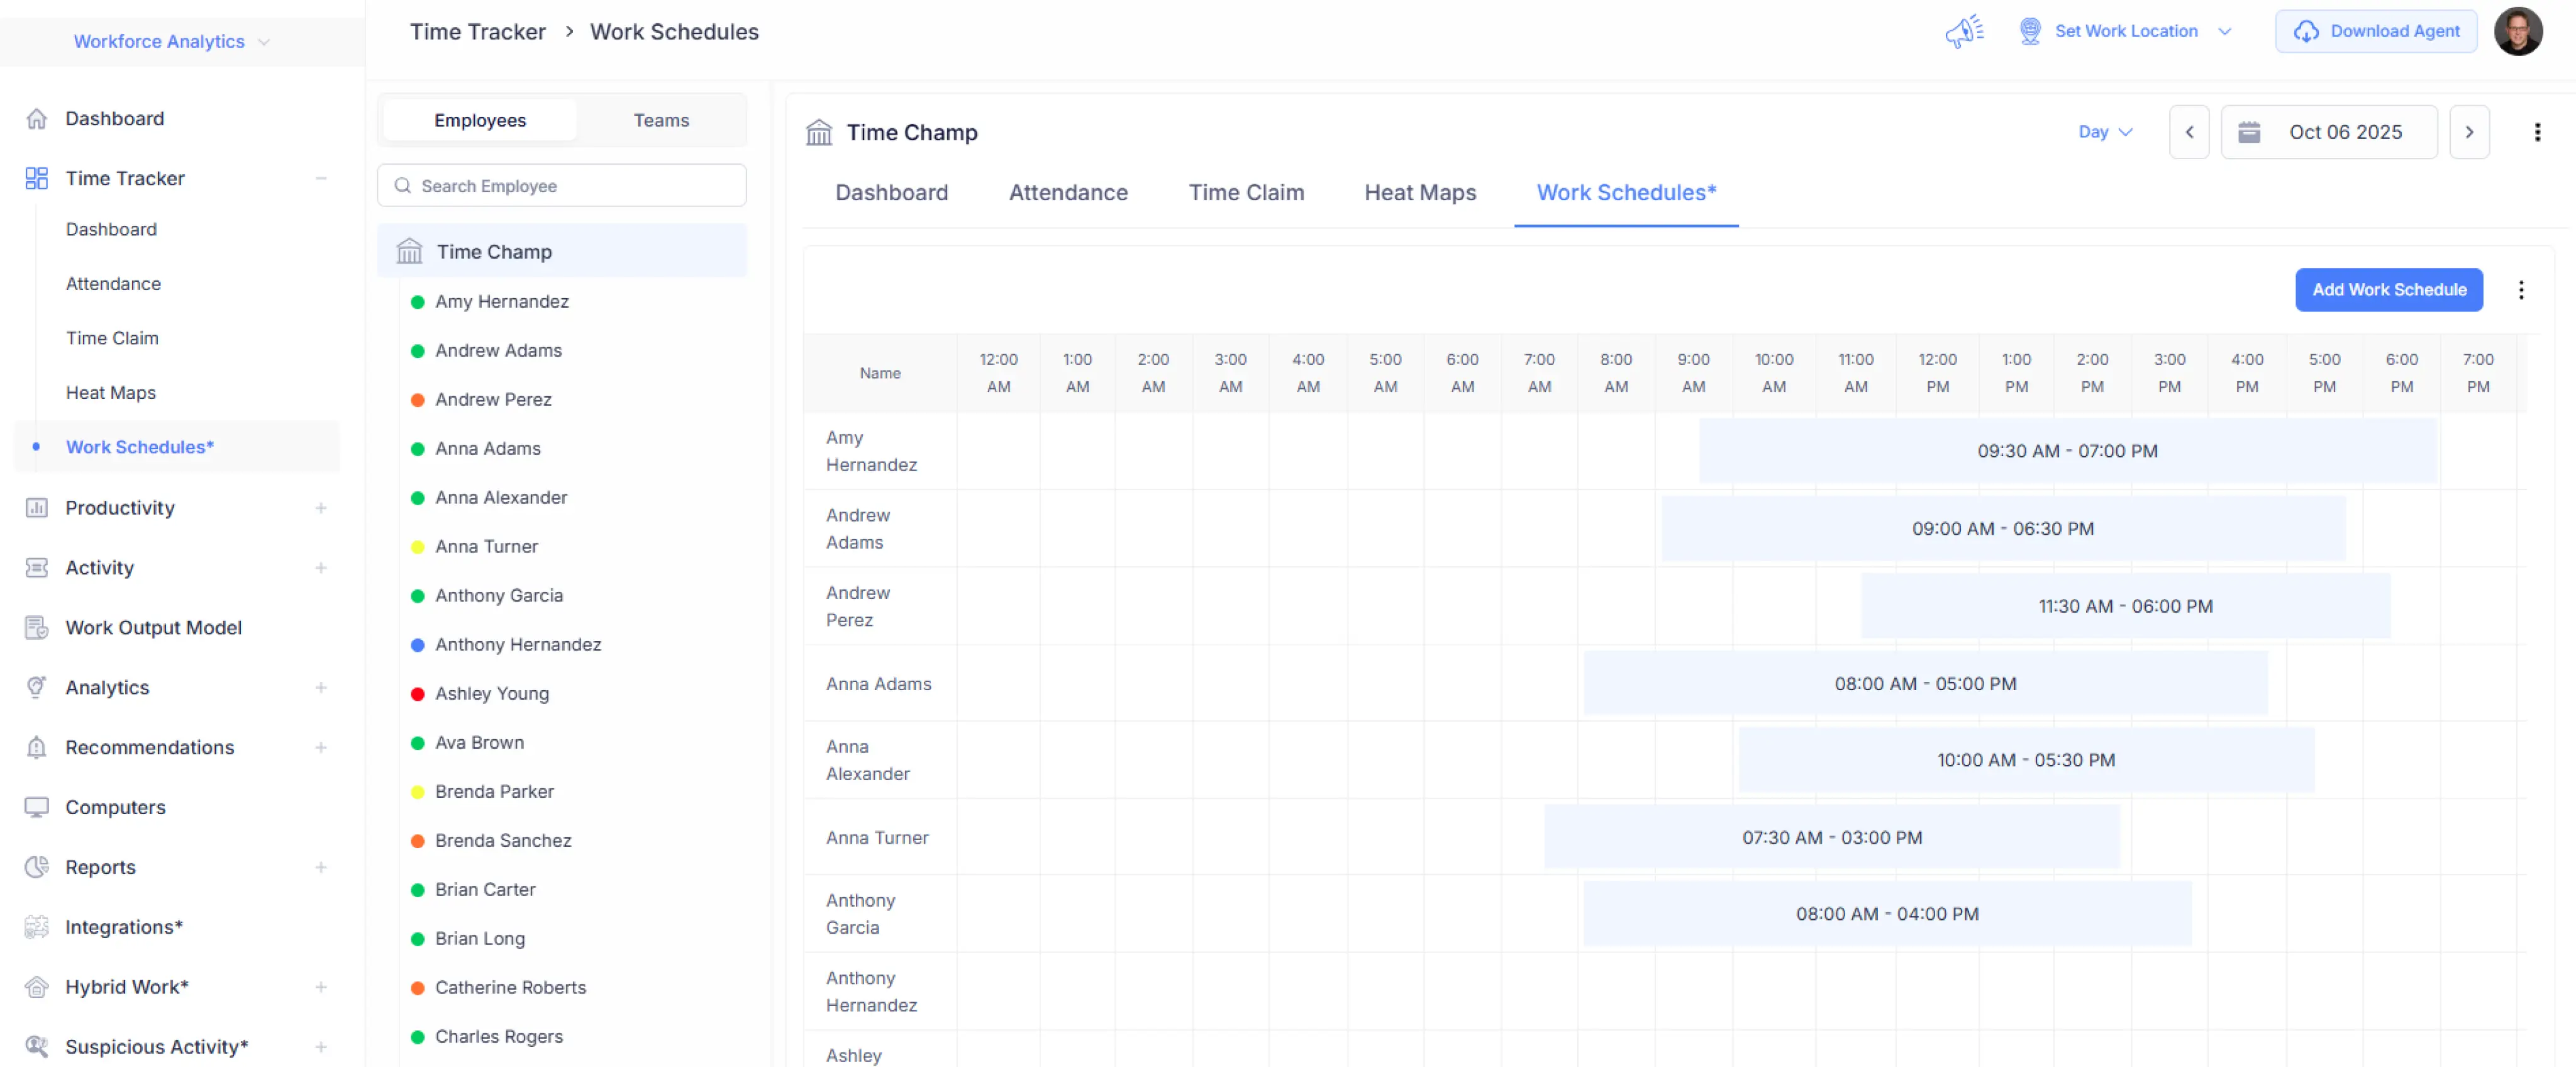The height and width of the screenshot is (1067, 2576).
Task: Click the Computers monitor icon in sidebar
Action: tap(37, 807)
